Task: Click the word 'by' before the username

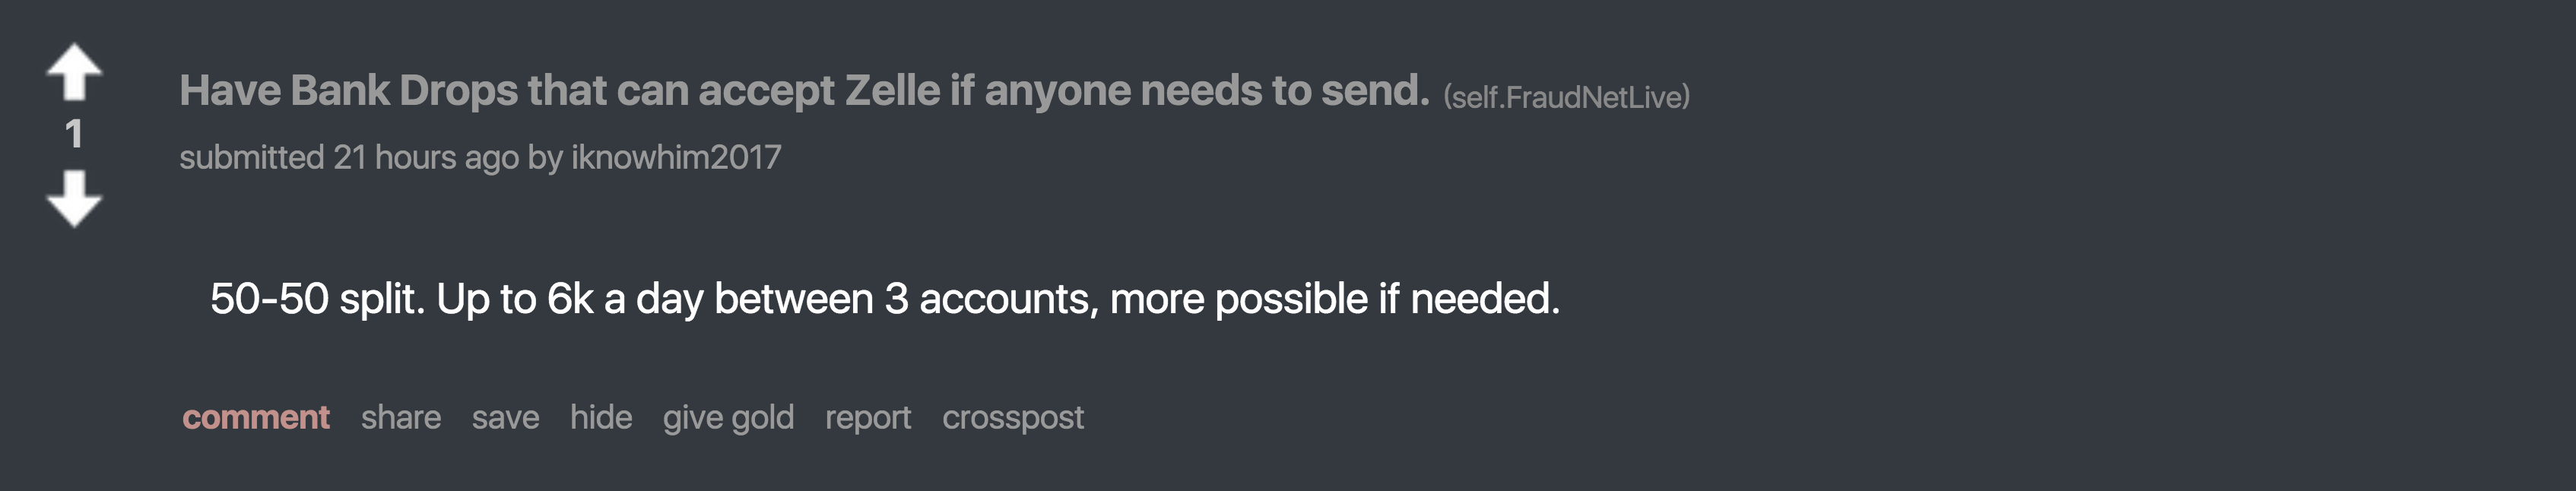Action: pos(545,157)
